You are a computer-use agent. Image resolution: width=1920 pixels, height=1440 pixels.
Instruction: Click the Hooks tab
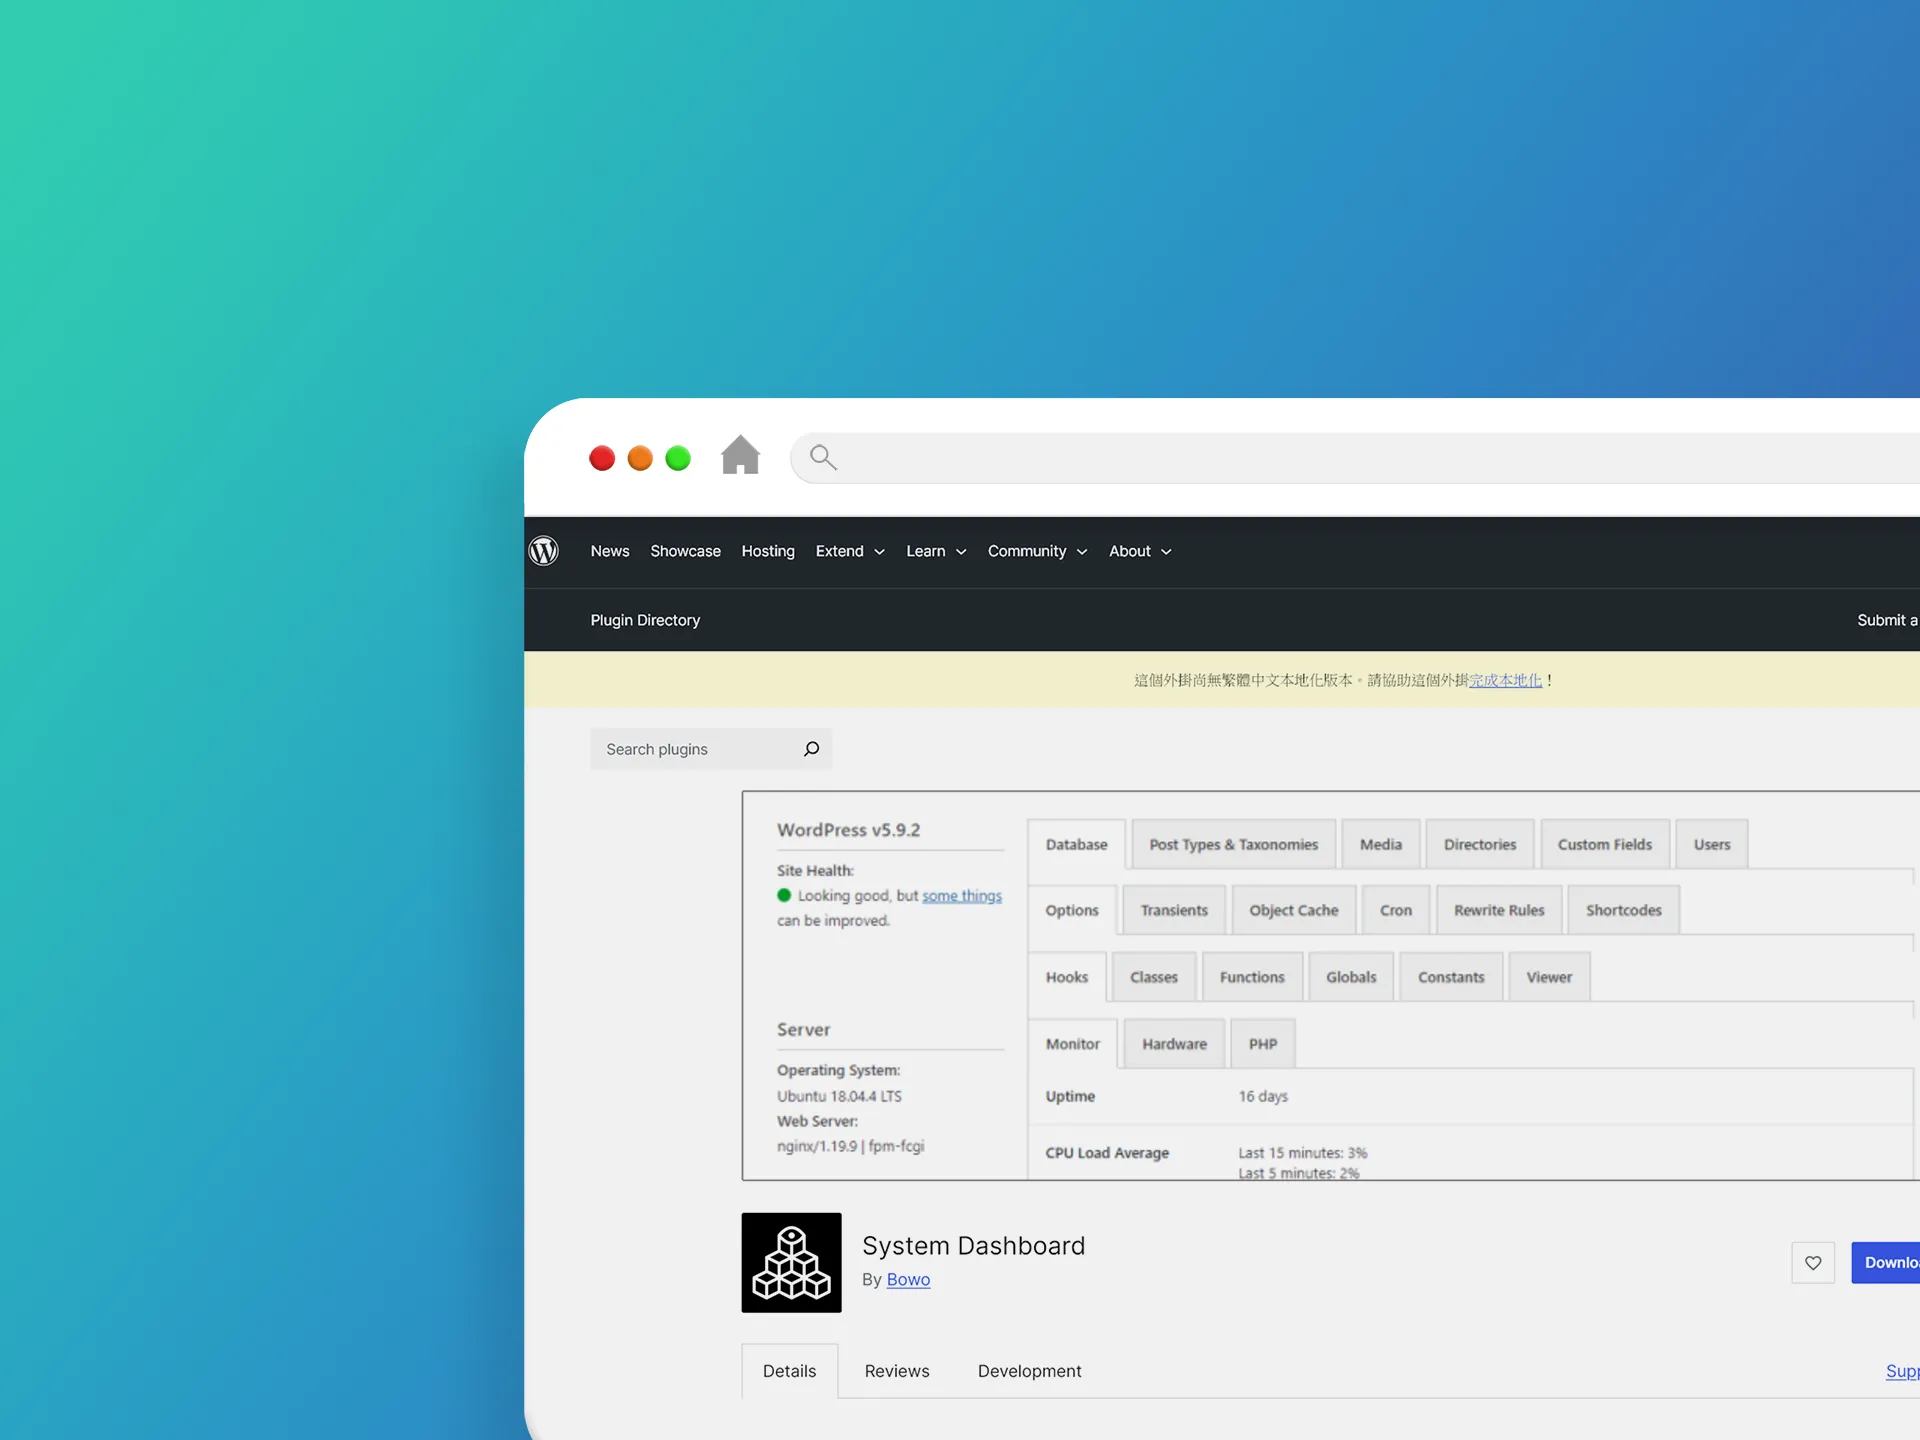(x=1067, y=978)
